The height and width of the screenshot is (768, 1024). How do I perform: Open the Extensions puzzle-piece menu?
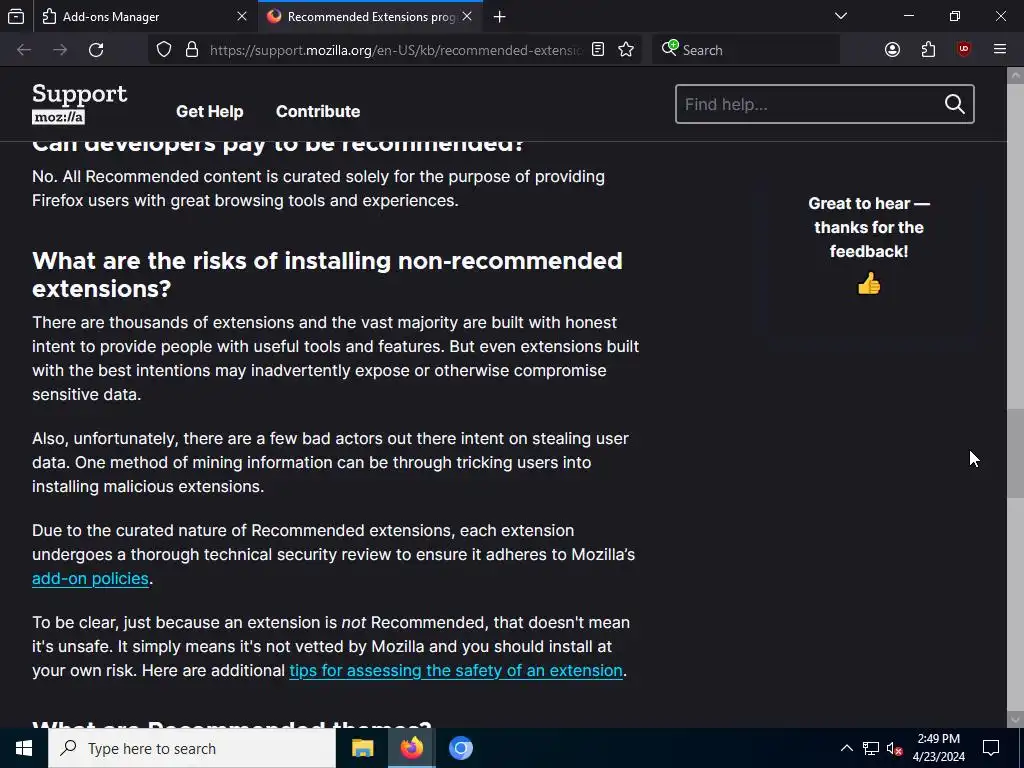coord(929,50)
